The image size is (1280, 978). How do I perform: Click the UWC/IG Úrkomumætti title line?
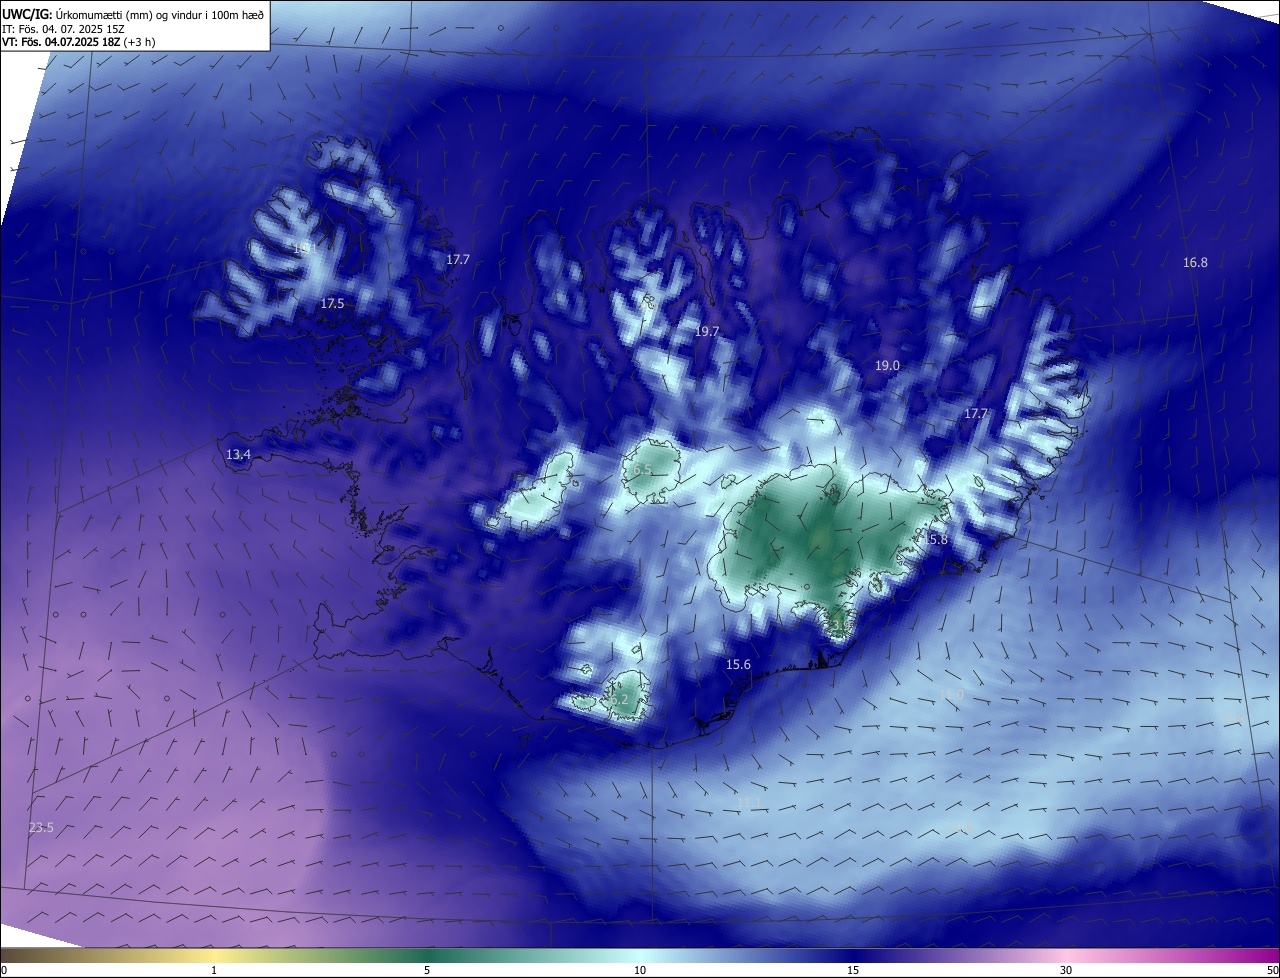pos(133,14)
